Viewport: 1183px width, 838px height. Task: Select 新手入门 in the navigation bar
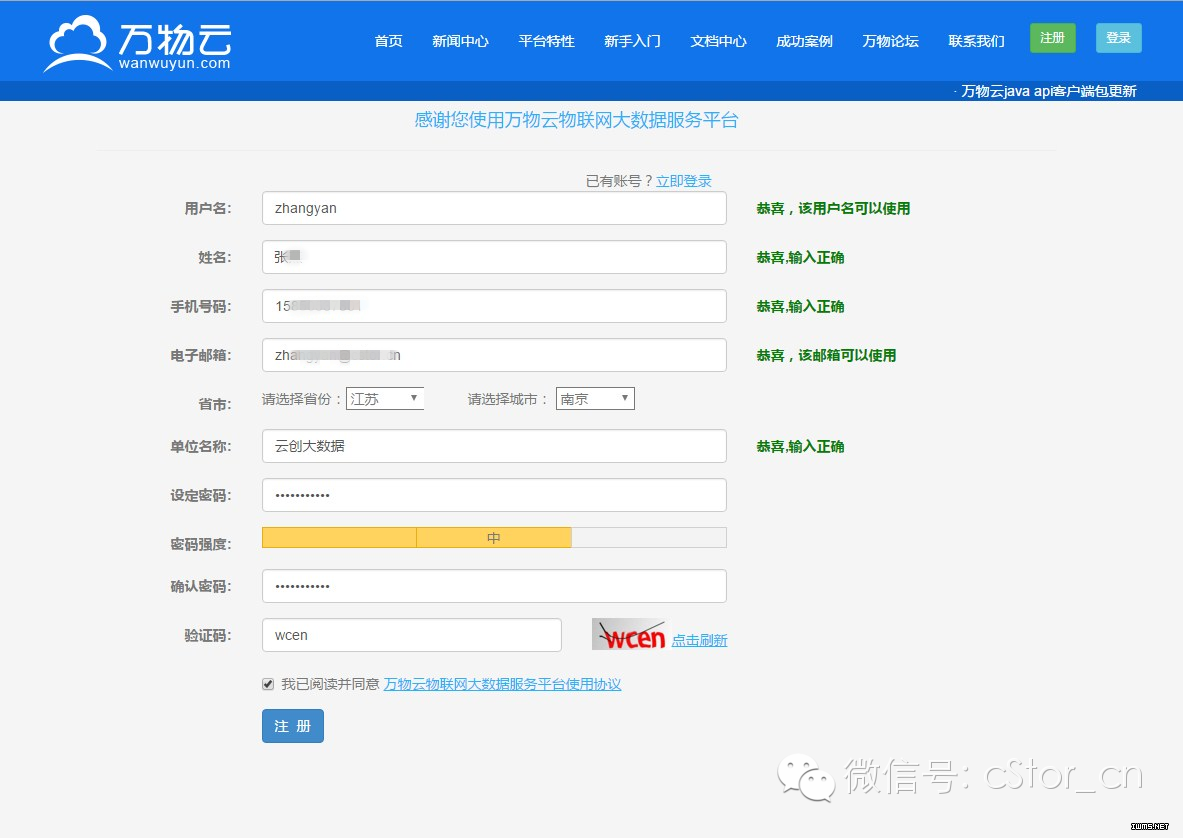point(632,41)
